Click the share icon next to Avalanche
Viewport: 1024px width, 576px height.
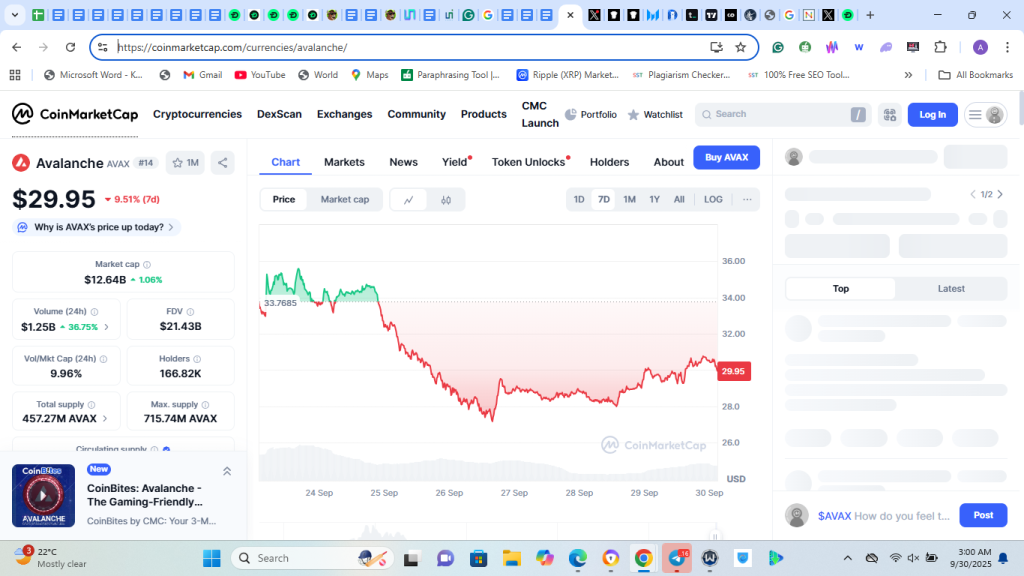point(222,163)
